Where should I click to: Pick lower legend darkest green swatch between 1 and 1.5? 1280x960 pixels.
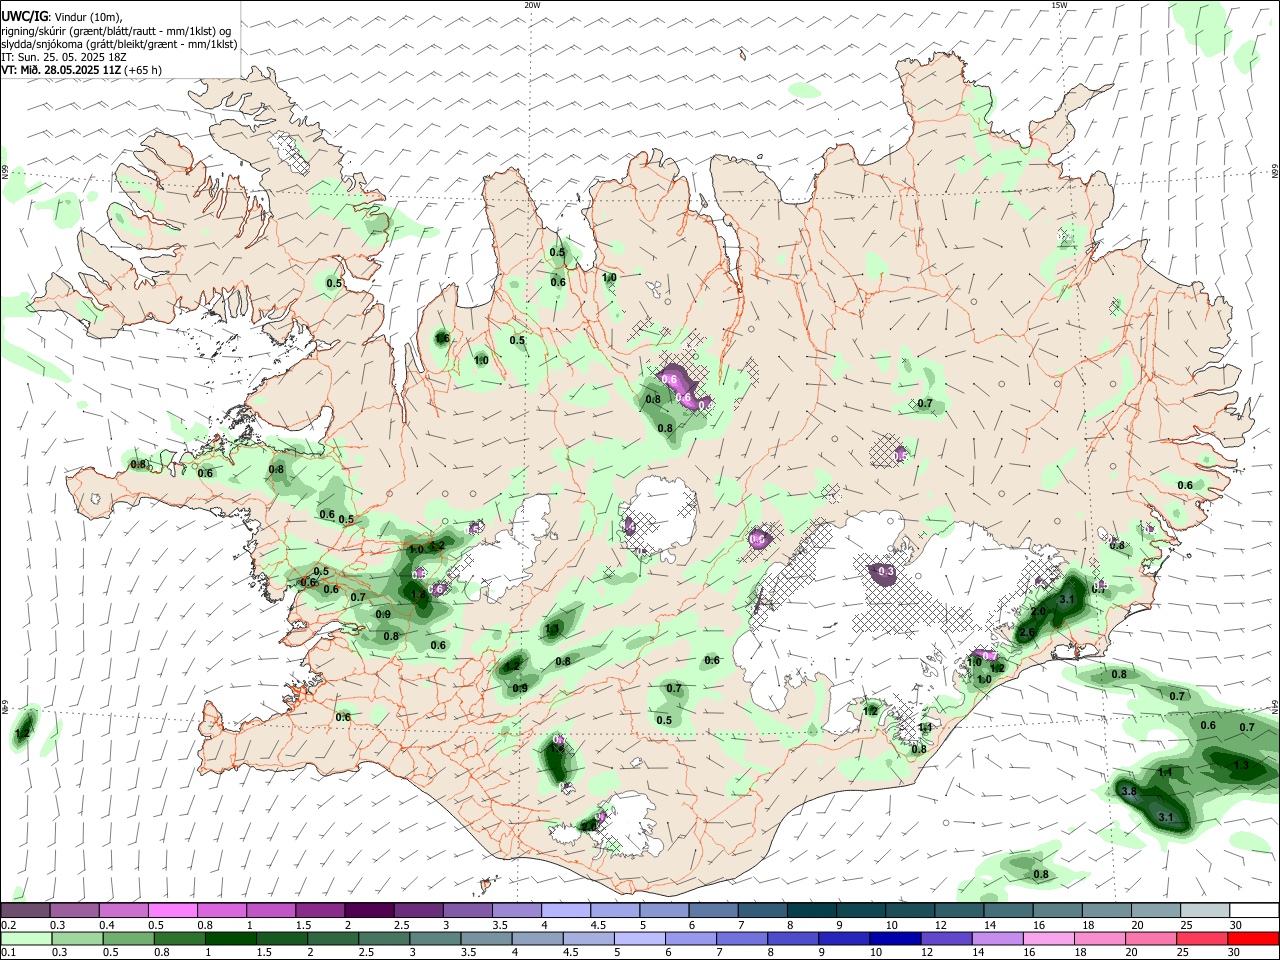pyautogui.click(x=231, y=938)
